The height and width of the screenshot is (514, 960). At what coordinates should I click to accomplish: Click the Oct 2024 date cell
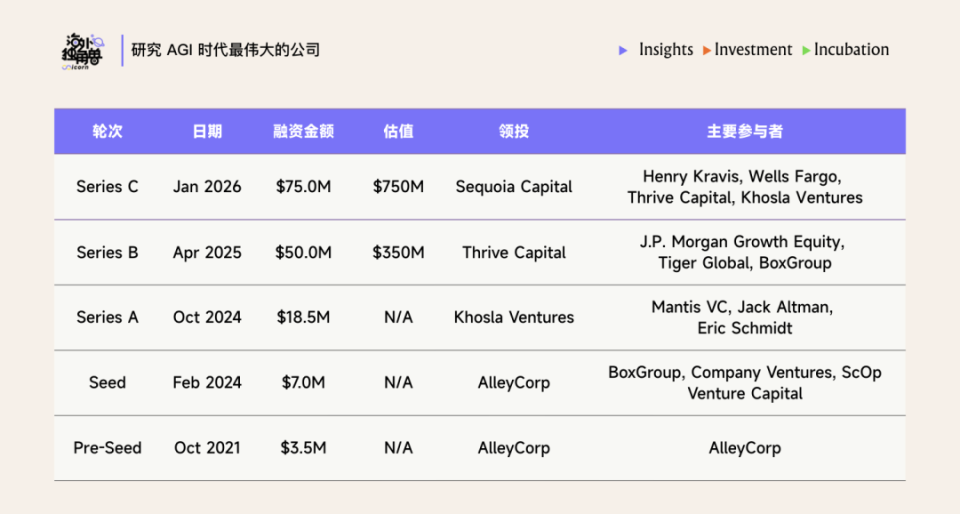[207, 317]
